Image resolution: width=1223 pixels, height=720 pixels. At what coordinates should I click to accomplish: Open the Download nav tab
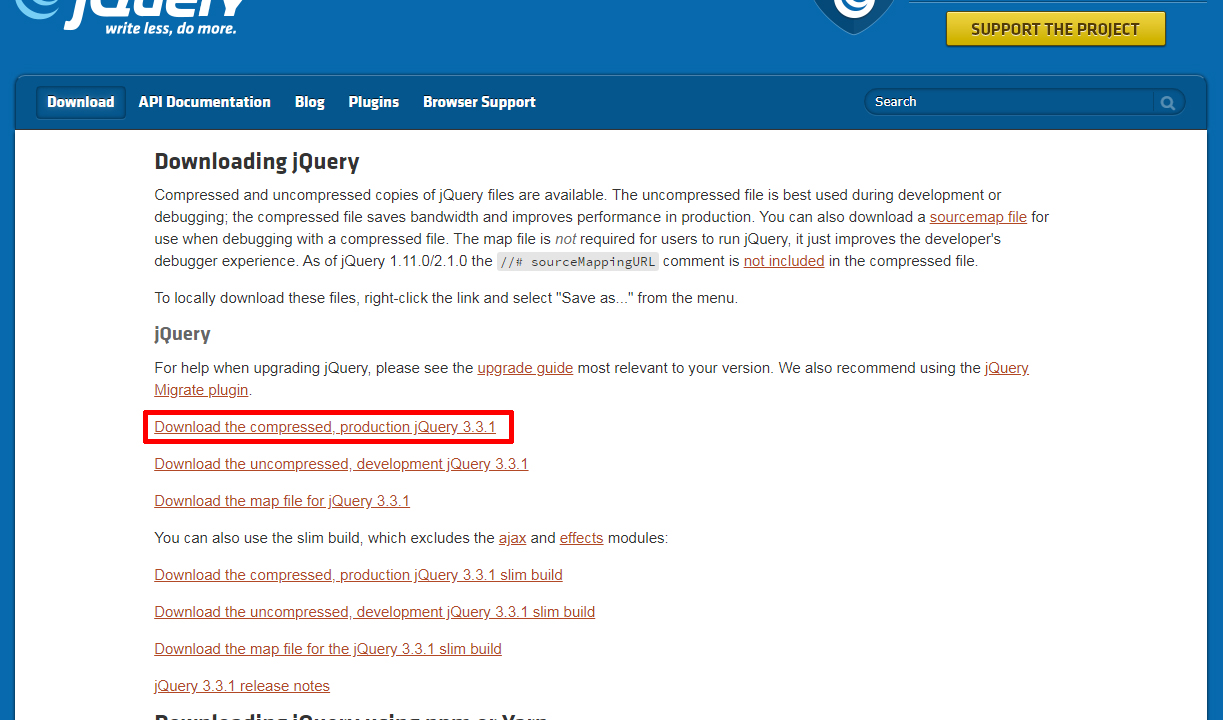(x=81, y=102)
